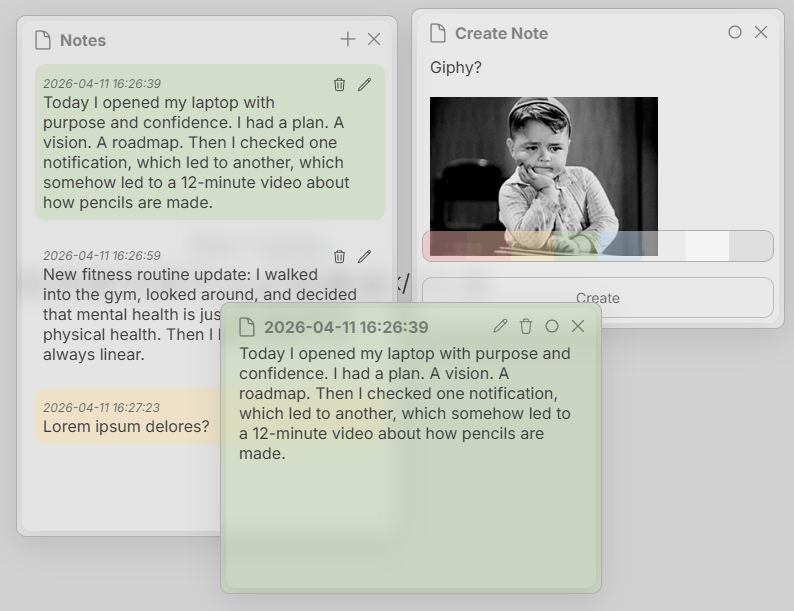Pick the brightest white color swatch
794x611 pixels.
[x=707, y=246]
